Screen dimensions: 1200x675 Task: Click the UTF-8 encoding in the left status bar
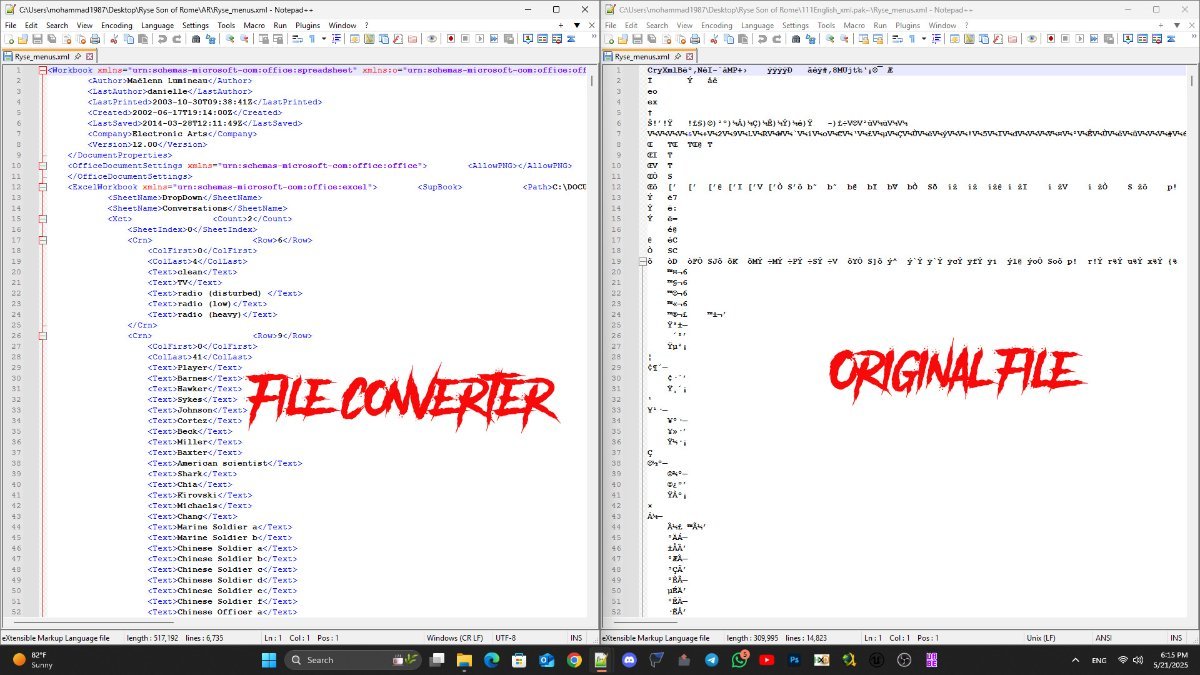pyautogui.click(x=505, y=637)
